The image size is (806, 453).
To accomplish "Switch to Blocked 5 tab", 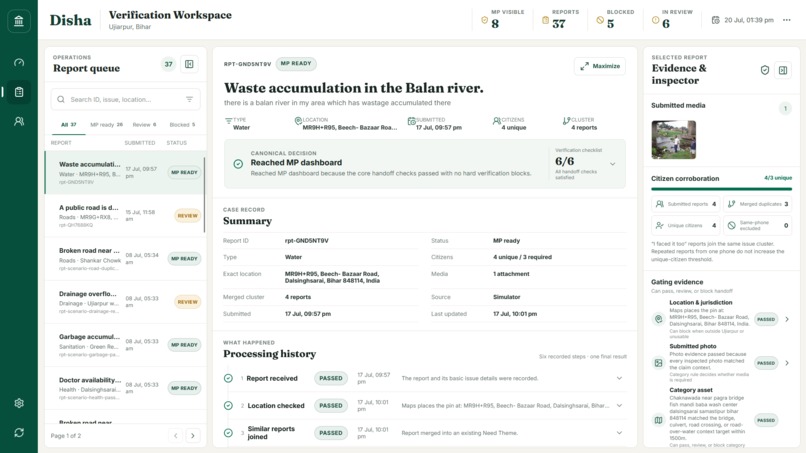I will tap(182, 125).
